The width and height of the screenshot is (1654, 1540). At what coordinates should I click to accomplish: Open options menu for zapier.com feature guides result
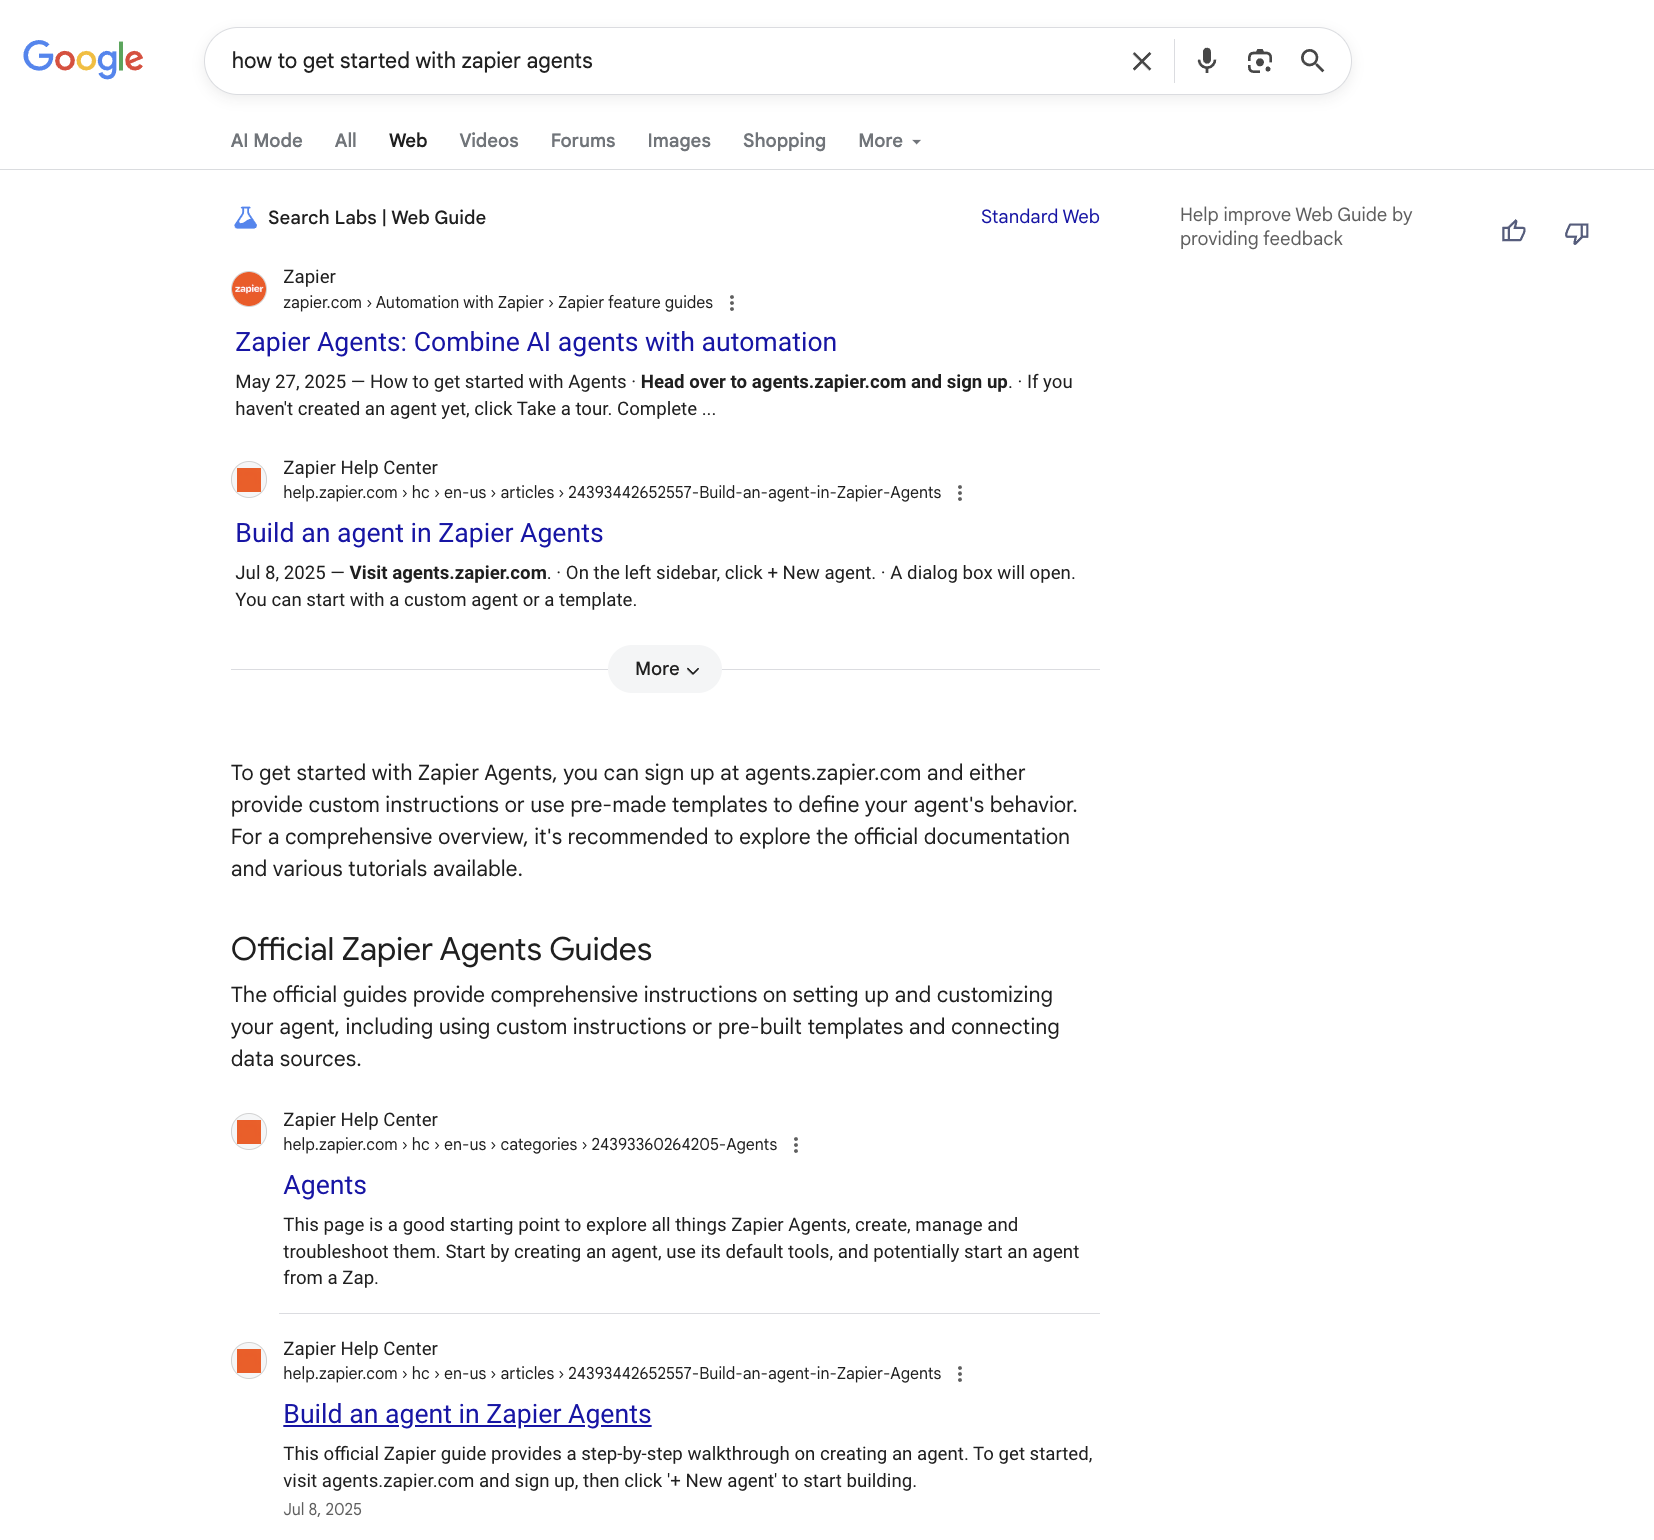(x=732, y=303)
